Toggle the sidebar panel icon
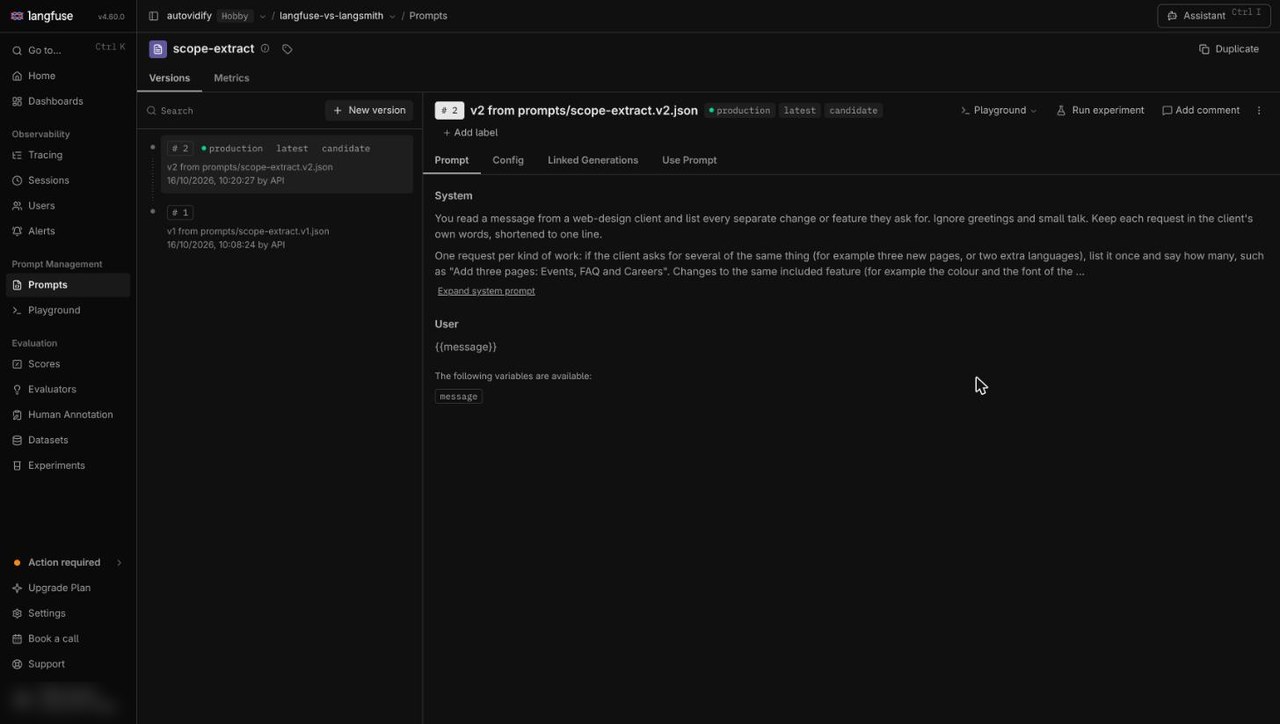Image resolution: width=1280 pixels, height=724 pixels. coord(153,16)
